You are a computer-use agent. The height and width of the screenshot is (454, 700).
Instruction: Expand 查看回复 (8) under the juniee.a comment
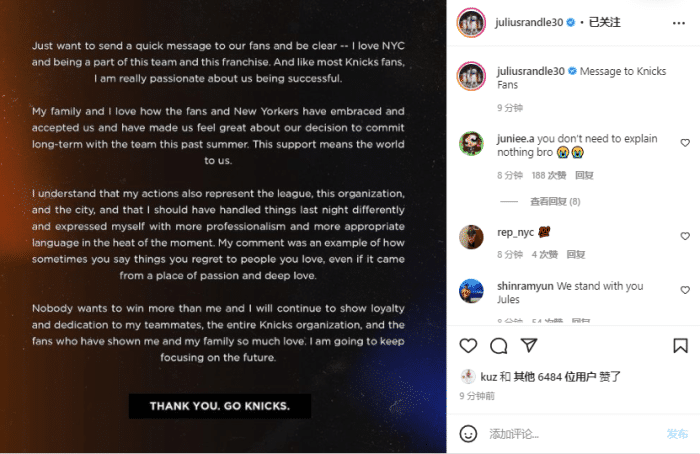555,201
